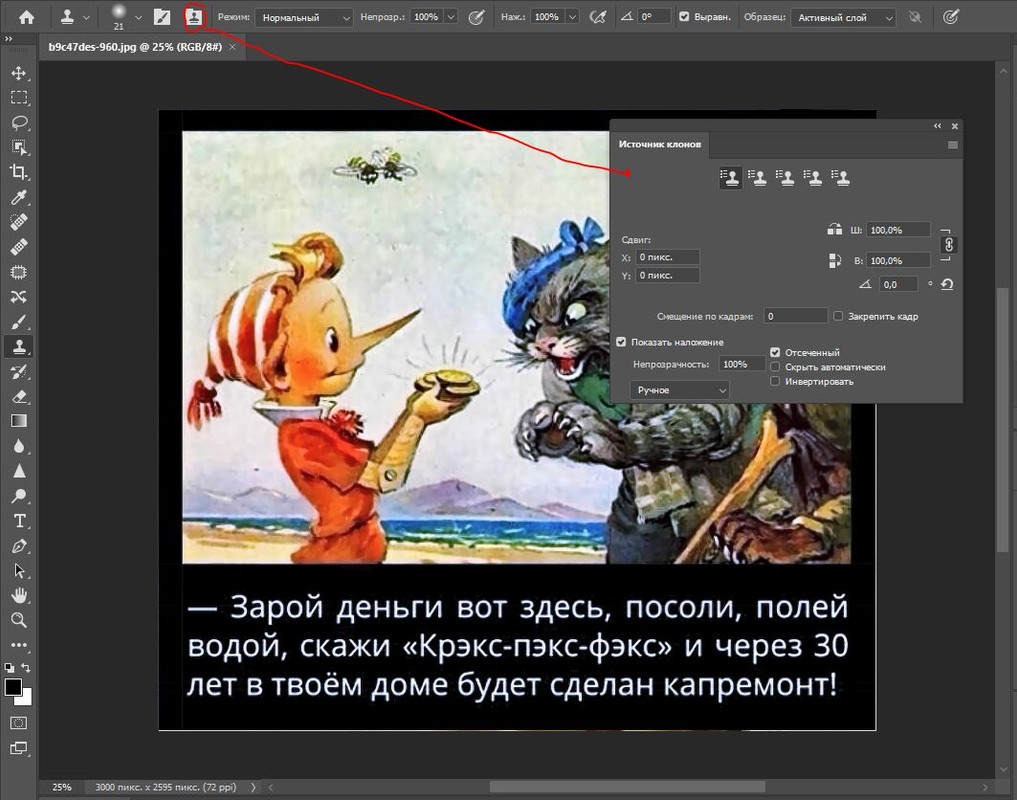Select the Eyedropper tool

point(19,197)
